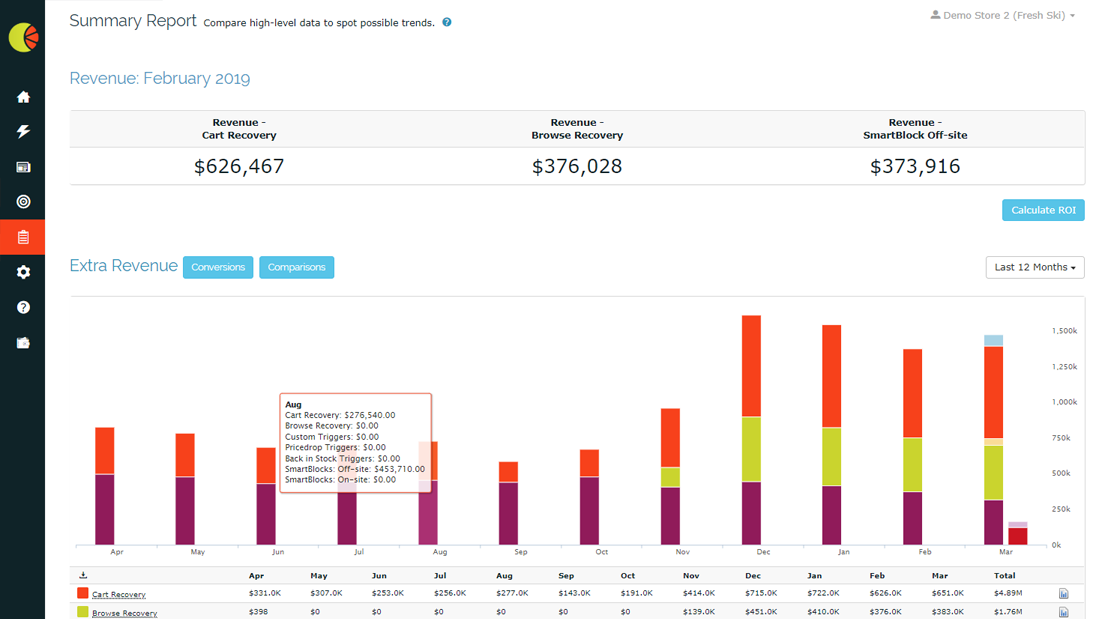Select the active Reports clipboard icon
Screen dimensions: 1100x619
[23, 237]
